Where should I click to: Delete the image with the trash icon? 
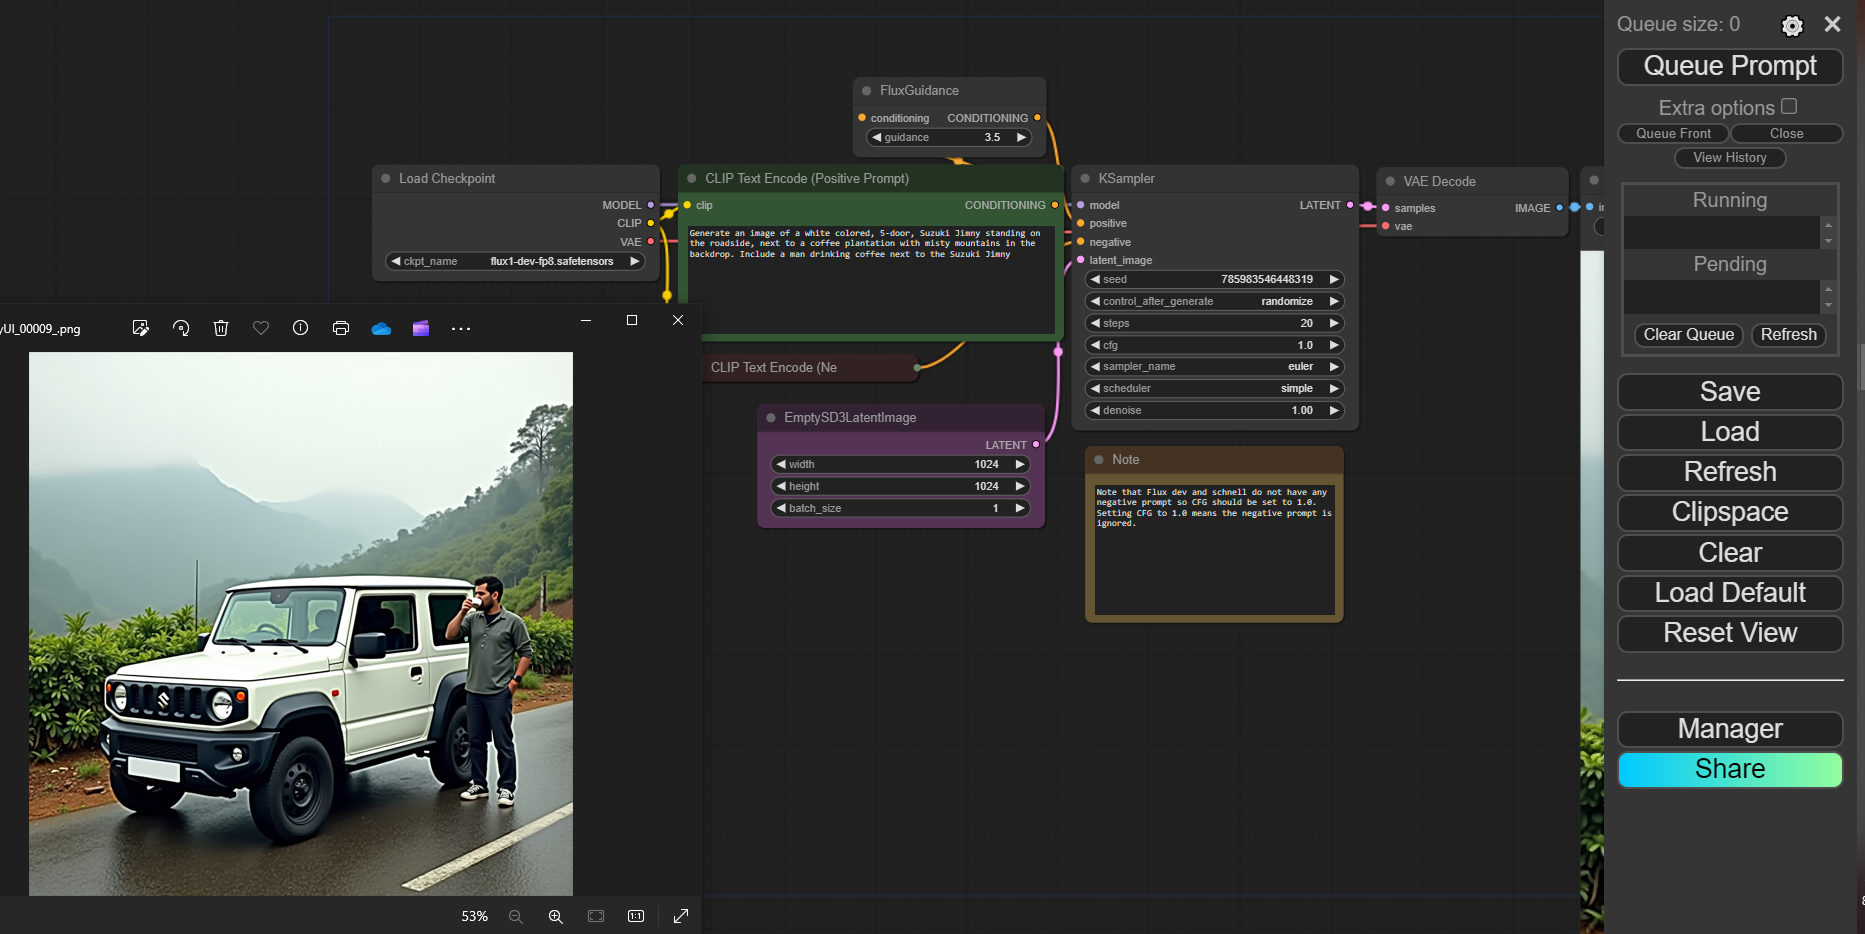(221, 328)
